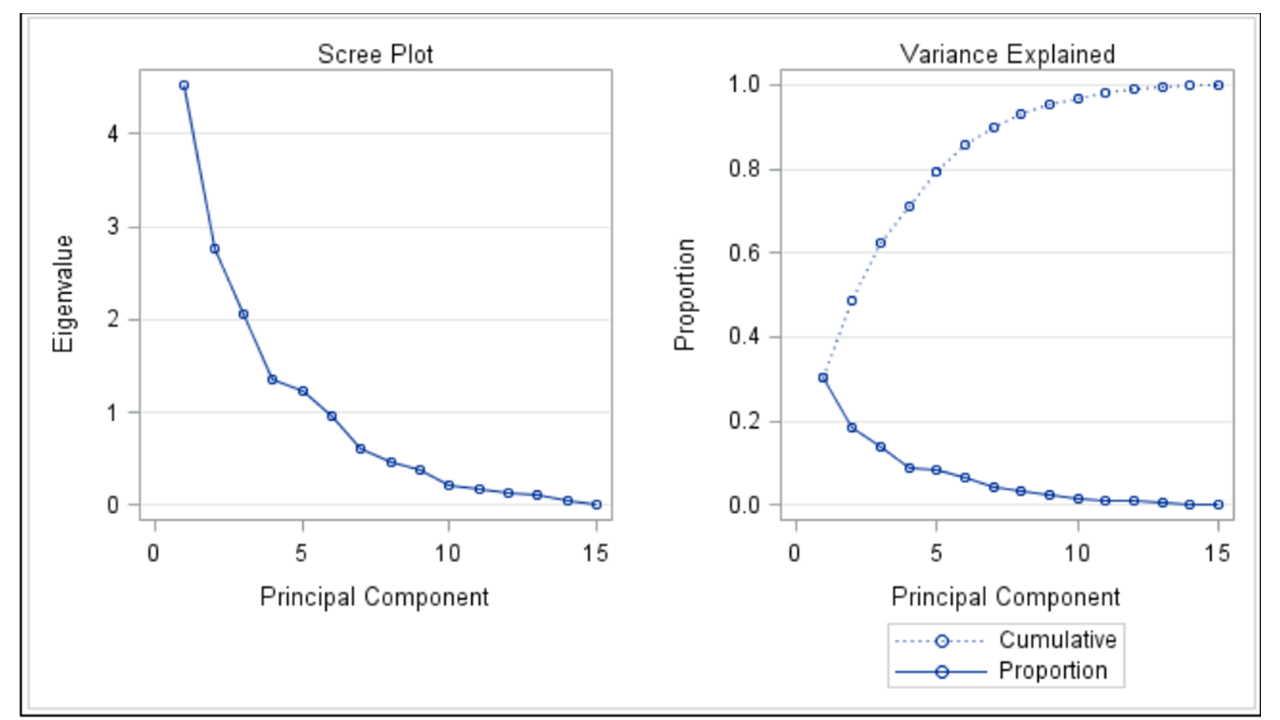The width and height of the screenshot is (1280, 720).
Task: Select the last Scree Plot point at component 15
Action: [596, 505]
